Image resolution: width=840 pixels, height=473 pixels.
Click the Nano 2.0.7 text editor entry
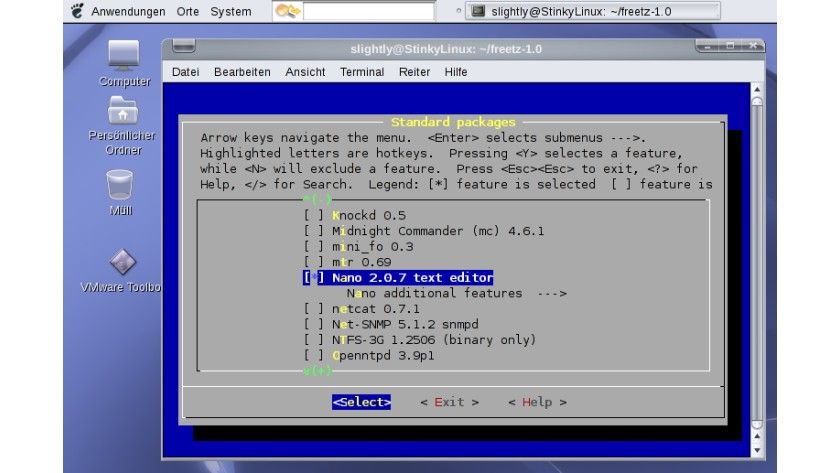coord(398,277)
